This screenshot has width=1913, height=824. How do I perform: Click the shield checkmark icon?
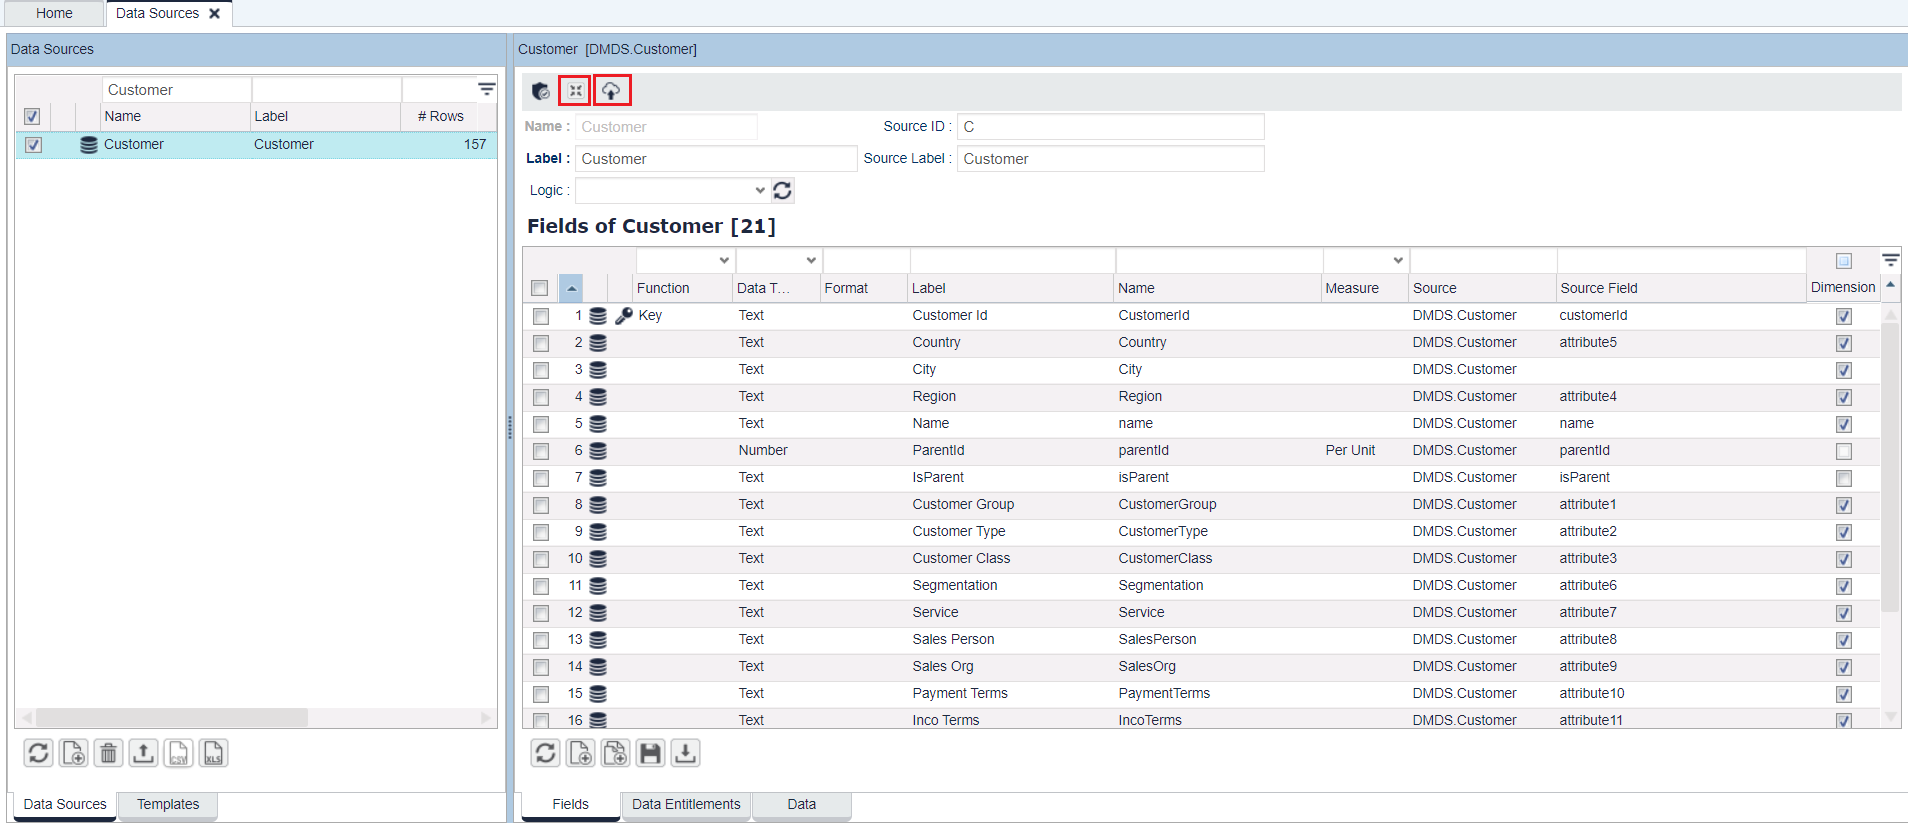pyautogui.click(x=541, y=91)
